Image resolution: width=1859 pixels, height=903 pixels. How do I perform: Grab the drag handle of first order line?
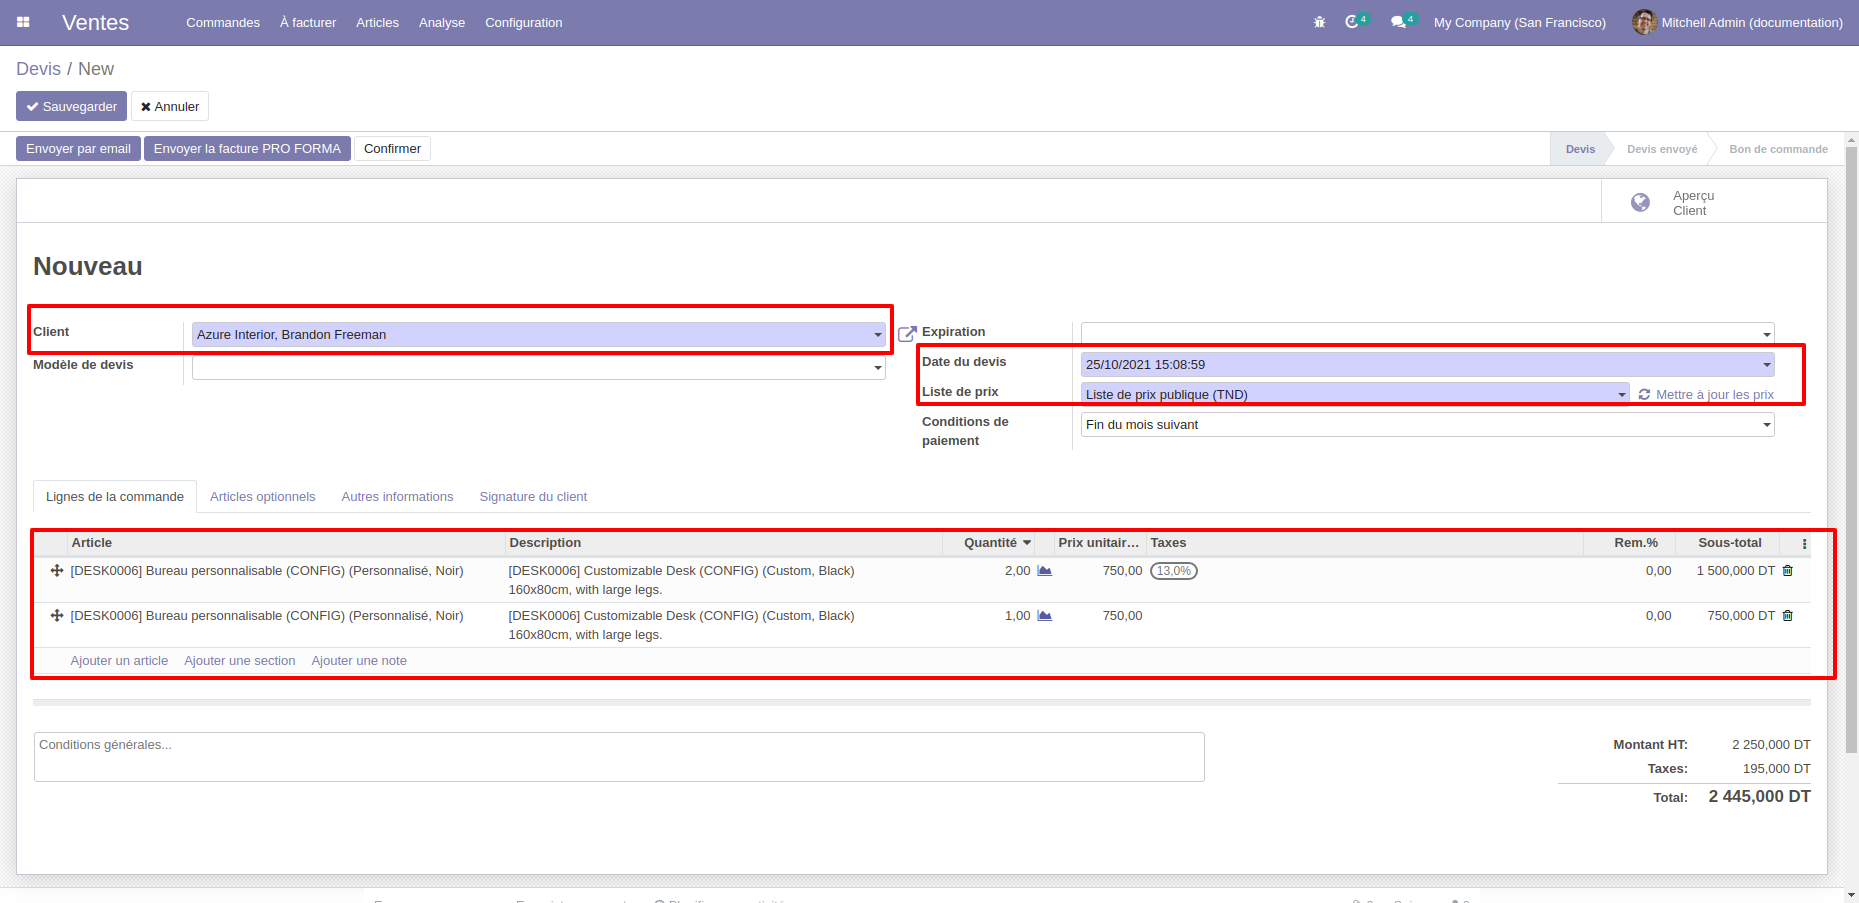pos(57,571)
